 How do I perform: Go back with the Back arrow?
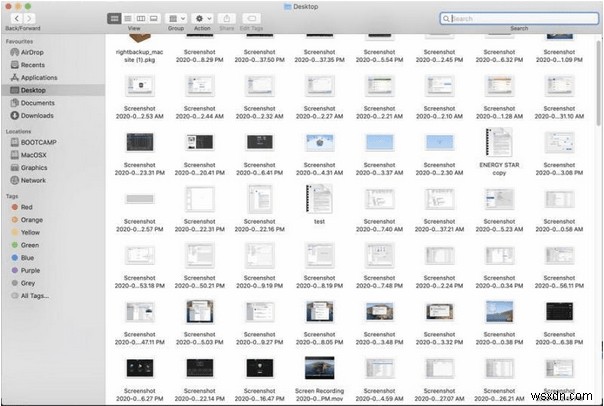pos(17,18)
